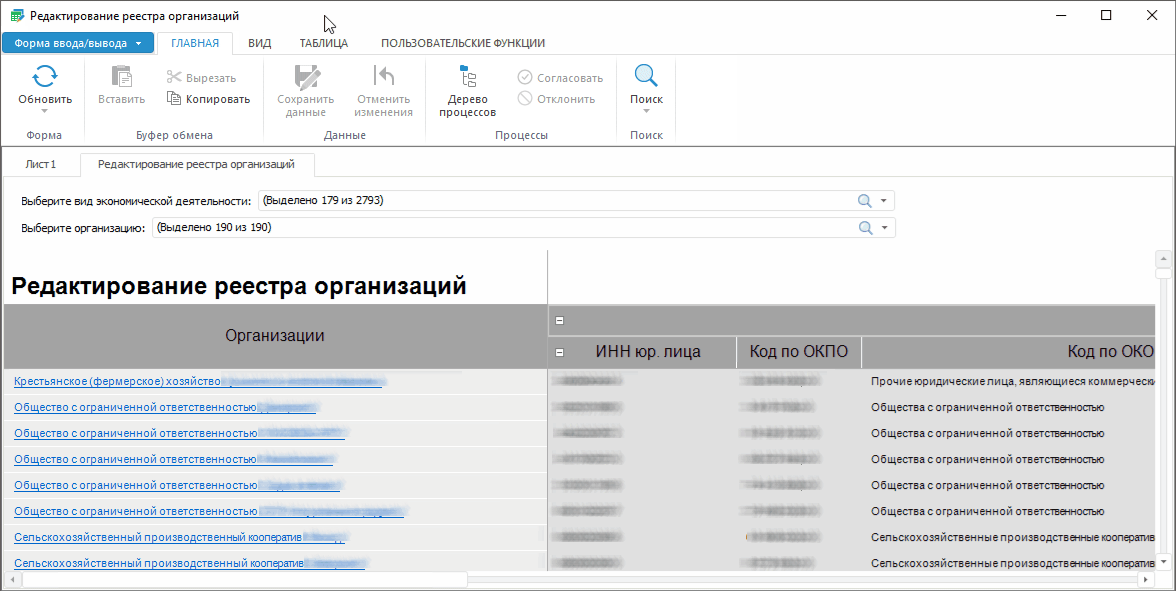Open Дерево процессов process tree
The height and width of the screenshot is (591, 1176).
tap(467, 77)
